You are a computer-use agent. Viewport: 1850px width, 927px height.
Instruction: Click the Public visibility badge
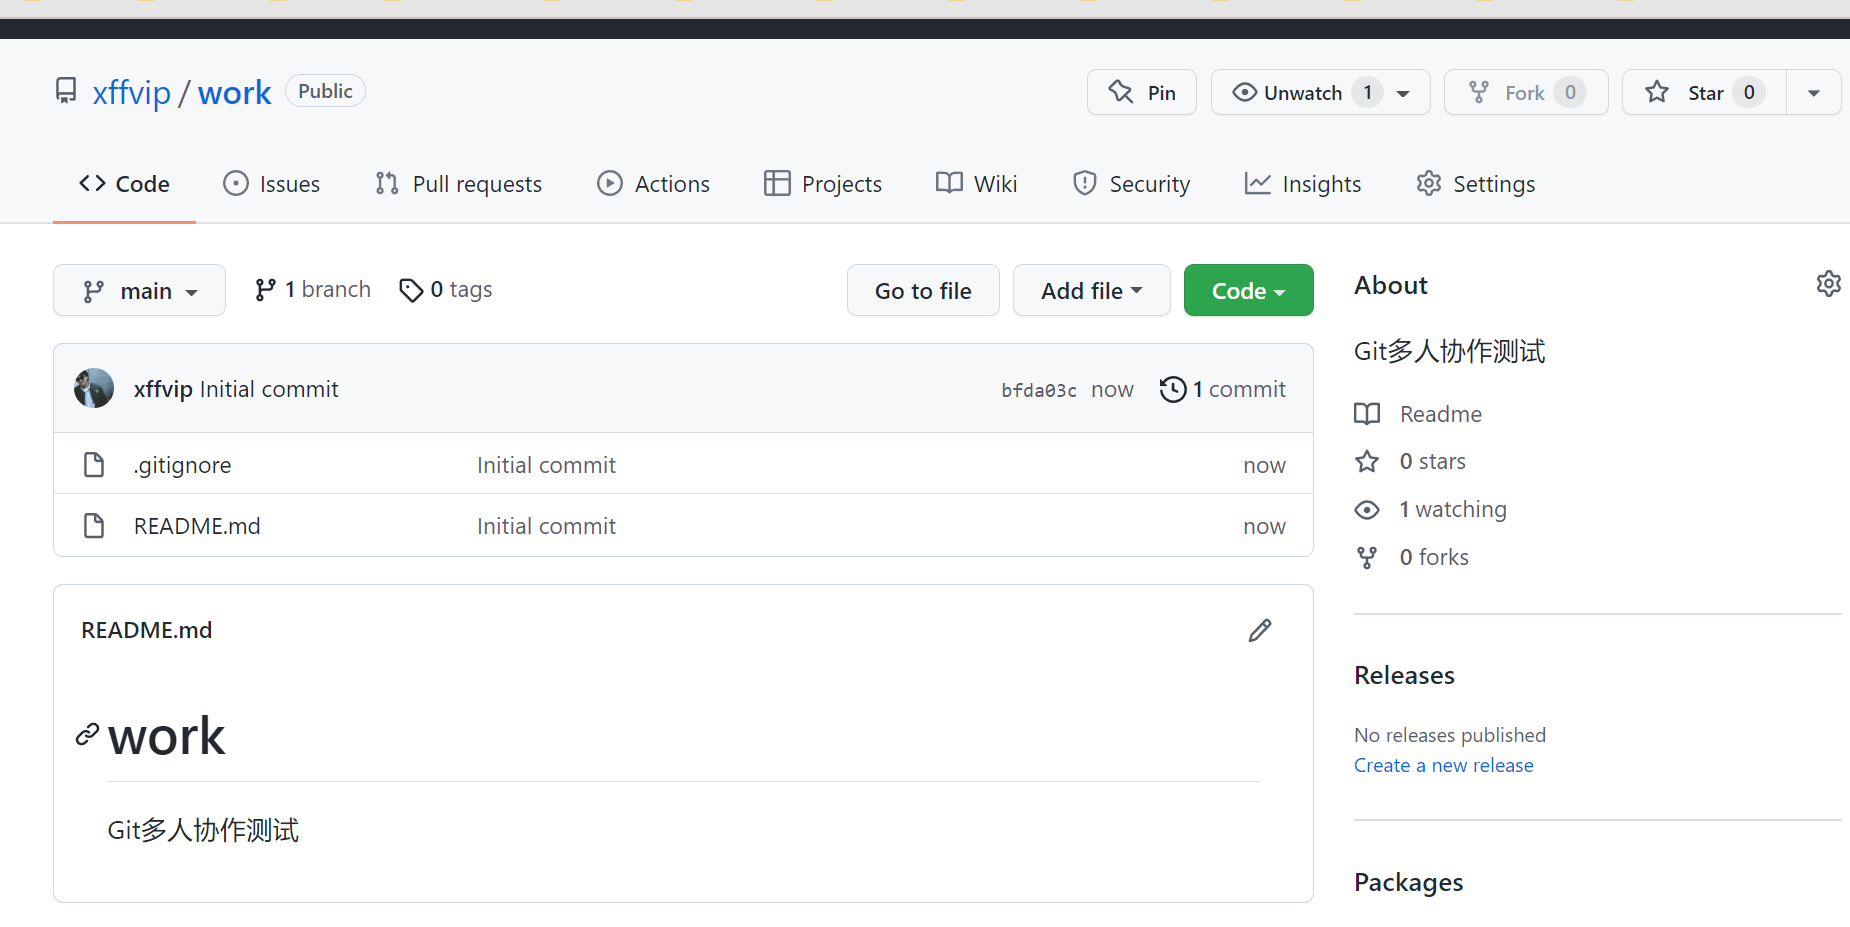[325, 91]
